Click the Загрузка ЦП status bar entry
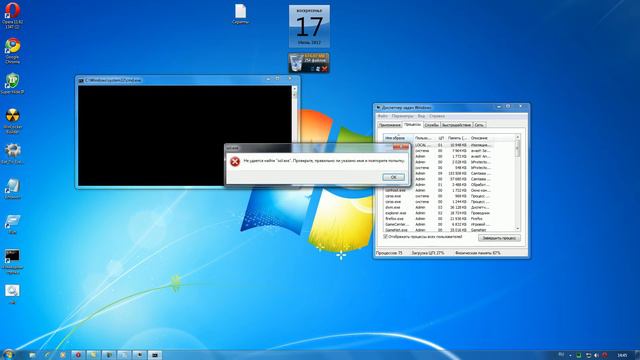 (428, 253)
